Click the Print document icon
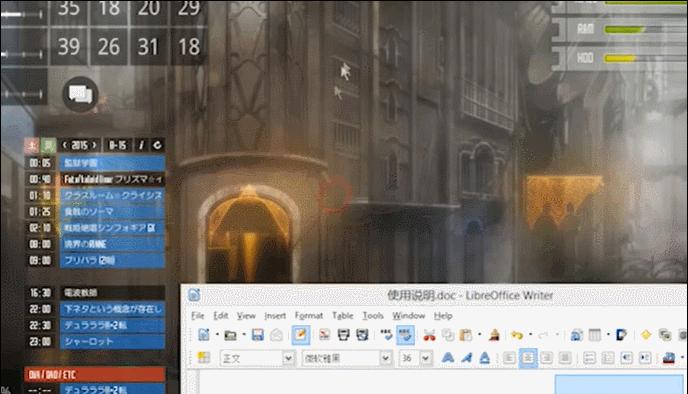 click(344, 335)
